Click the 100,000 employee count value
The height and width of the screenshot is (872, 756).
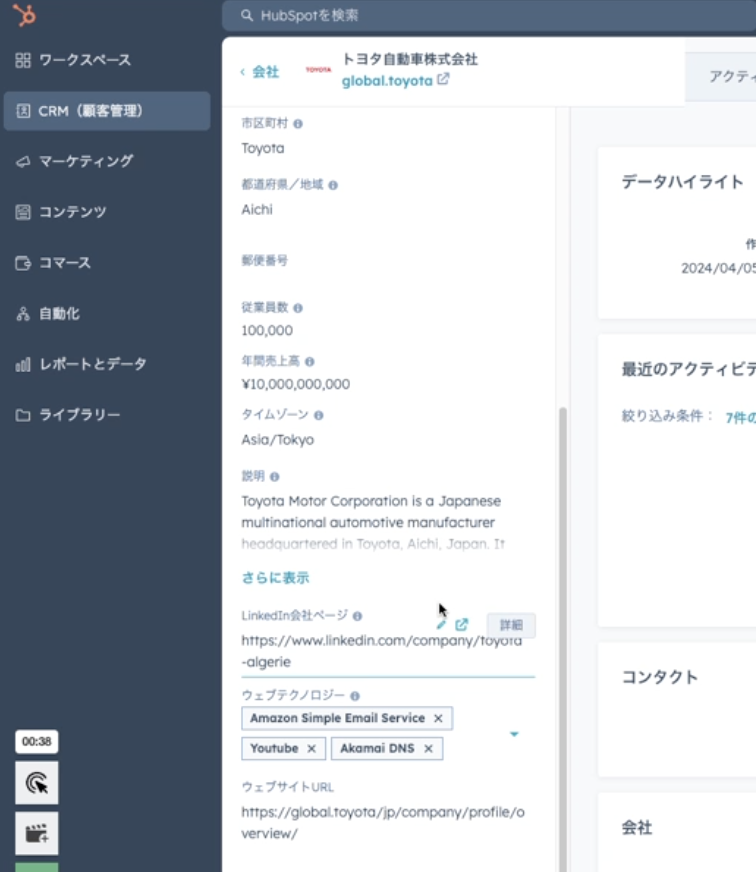click(x=267, y=331)
